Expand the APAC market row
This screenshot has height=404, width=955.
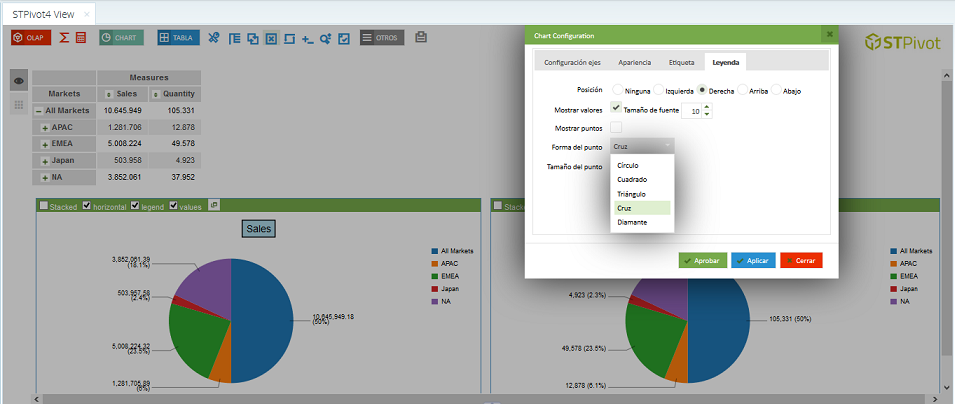point(45,128)
